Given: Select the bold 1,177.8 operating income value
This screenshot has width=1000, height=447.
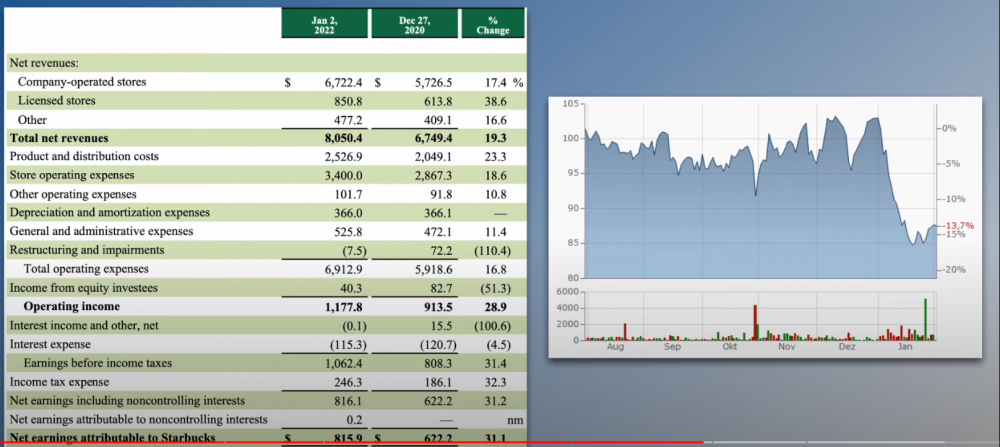Looking at the screenshot, I should pyautogui.click(x=343, y=307).
